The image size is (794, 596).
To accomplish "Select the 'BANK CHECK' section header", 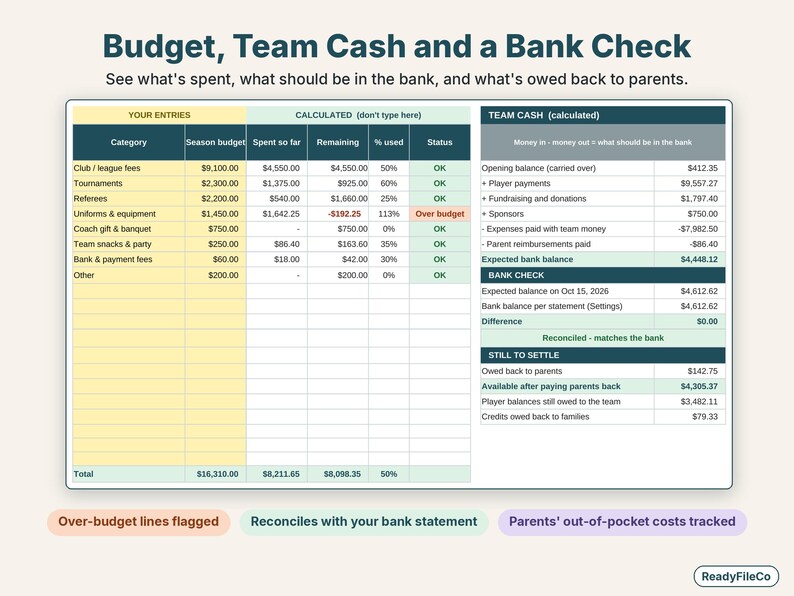I will coord(603,275).
